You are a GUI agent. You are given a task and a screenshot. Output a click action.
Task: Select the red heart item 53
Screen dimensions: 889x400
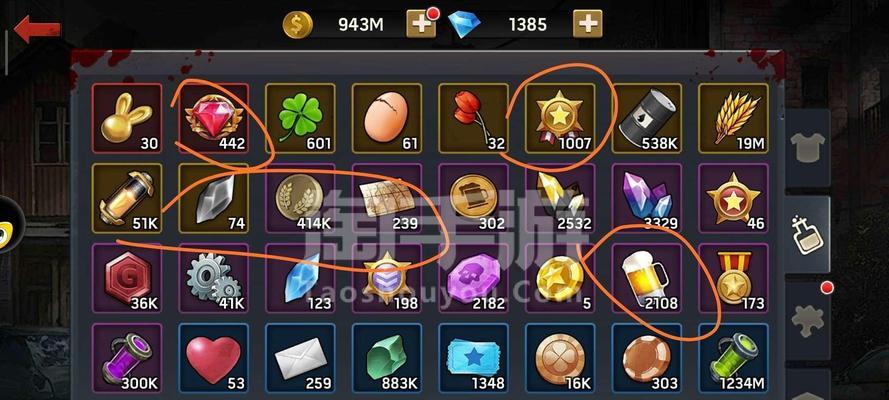[214, 359]
